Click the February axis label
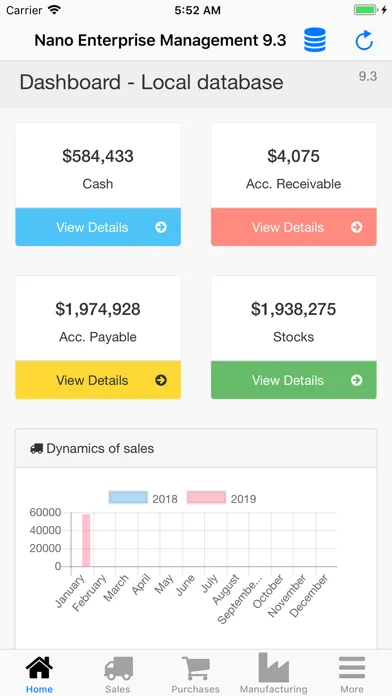This screenshot has width=392, height=696. (x=90, y=593)
